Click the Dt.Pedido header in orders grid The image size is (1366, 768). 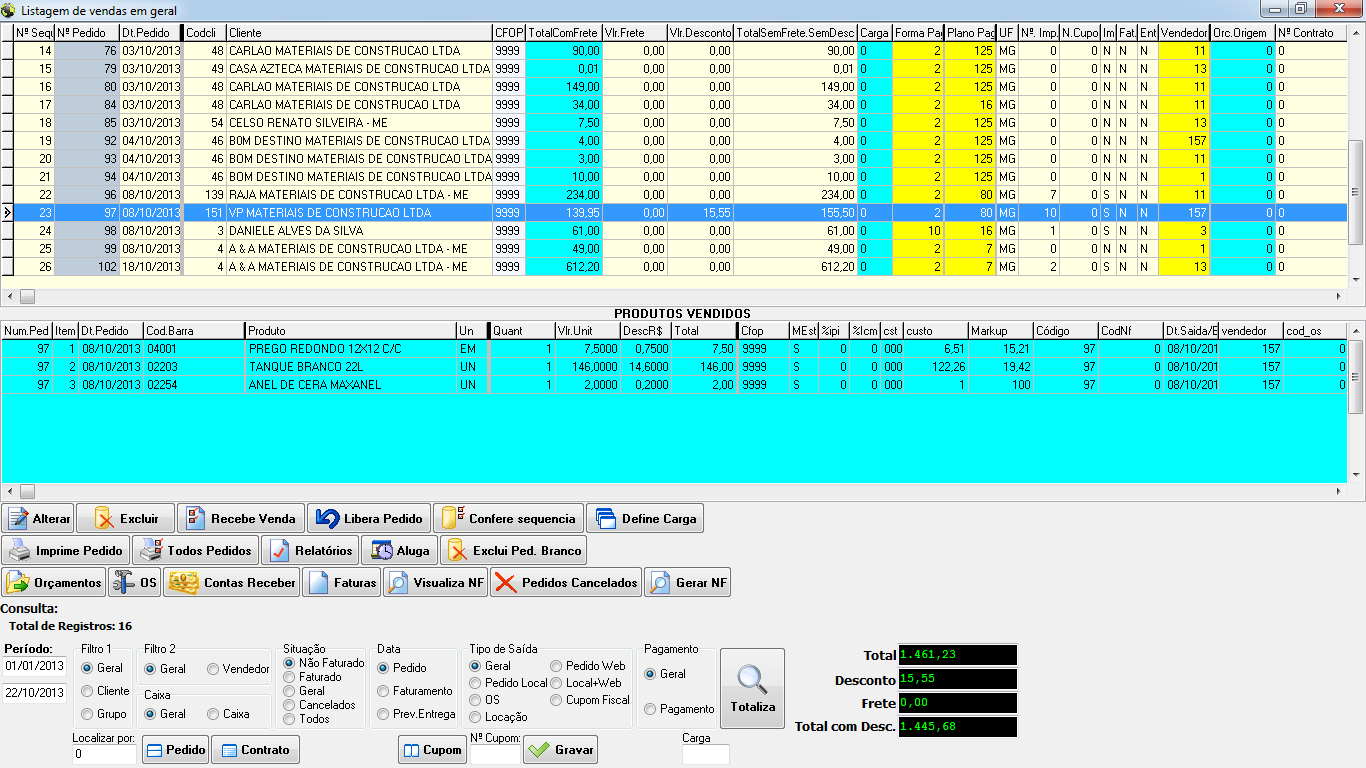point(151,33)
